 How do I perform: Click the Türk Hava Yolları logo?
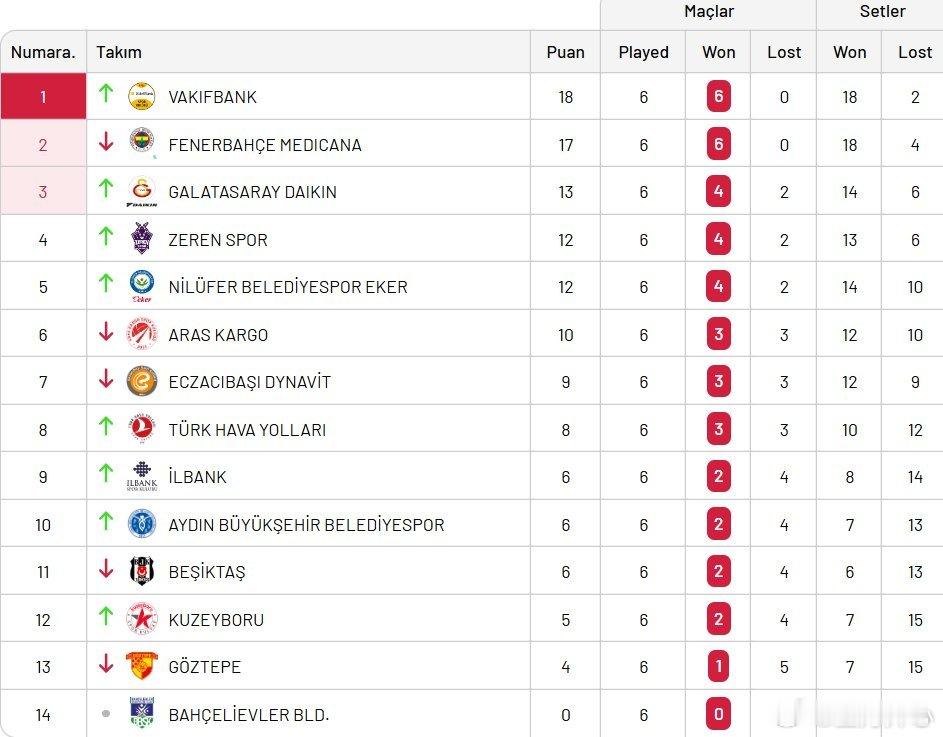pos(142,429)
